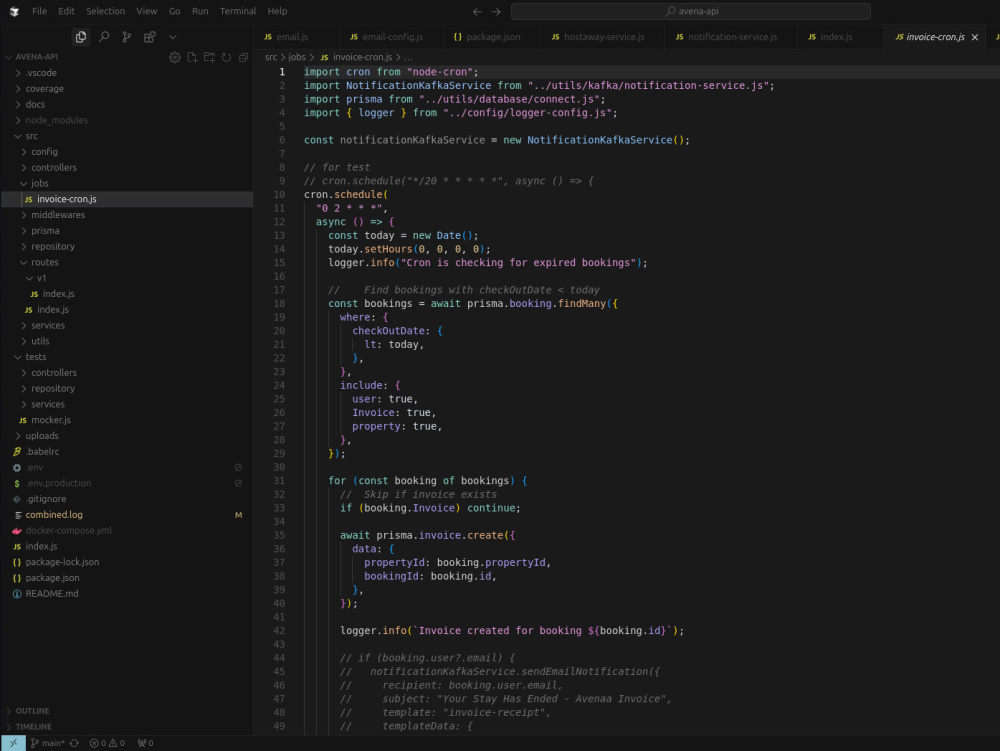Screen dimensions: 1000x751
Task: Click the New File icon
Action: tap(192, 57)
